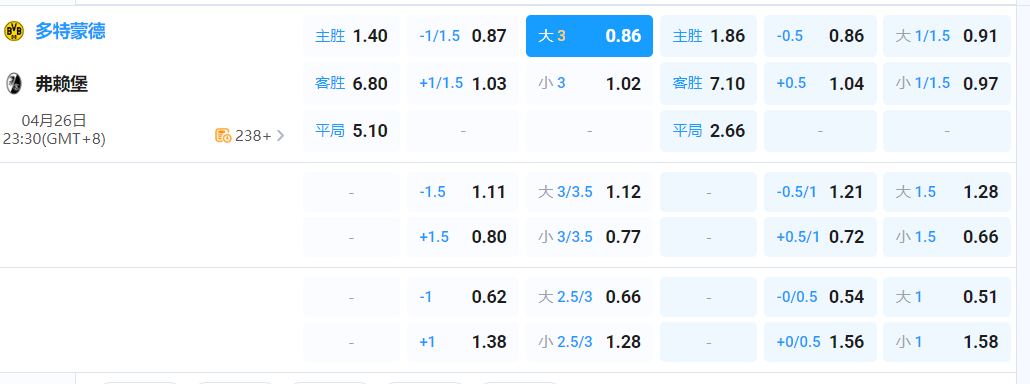Choose 小 1.5 at 0.66
Viewport: 1030px width, 384px height.
[x=947, y=237]
